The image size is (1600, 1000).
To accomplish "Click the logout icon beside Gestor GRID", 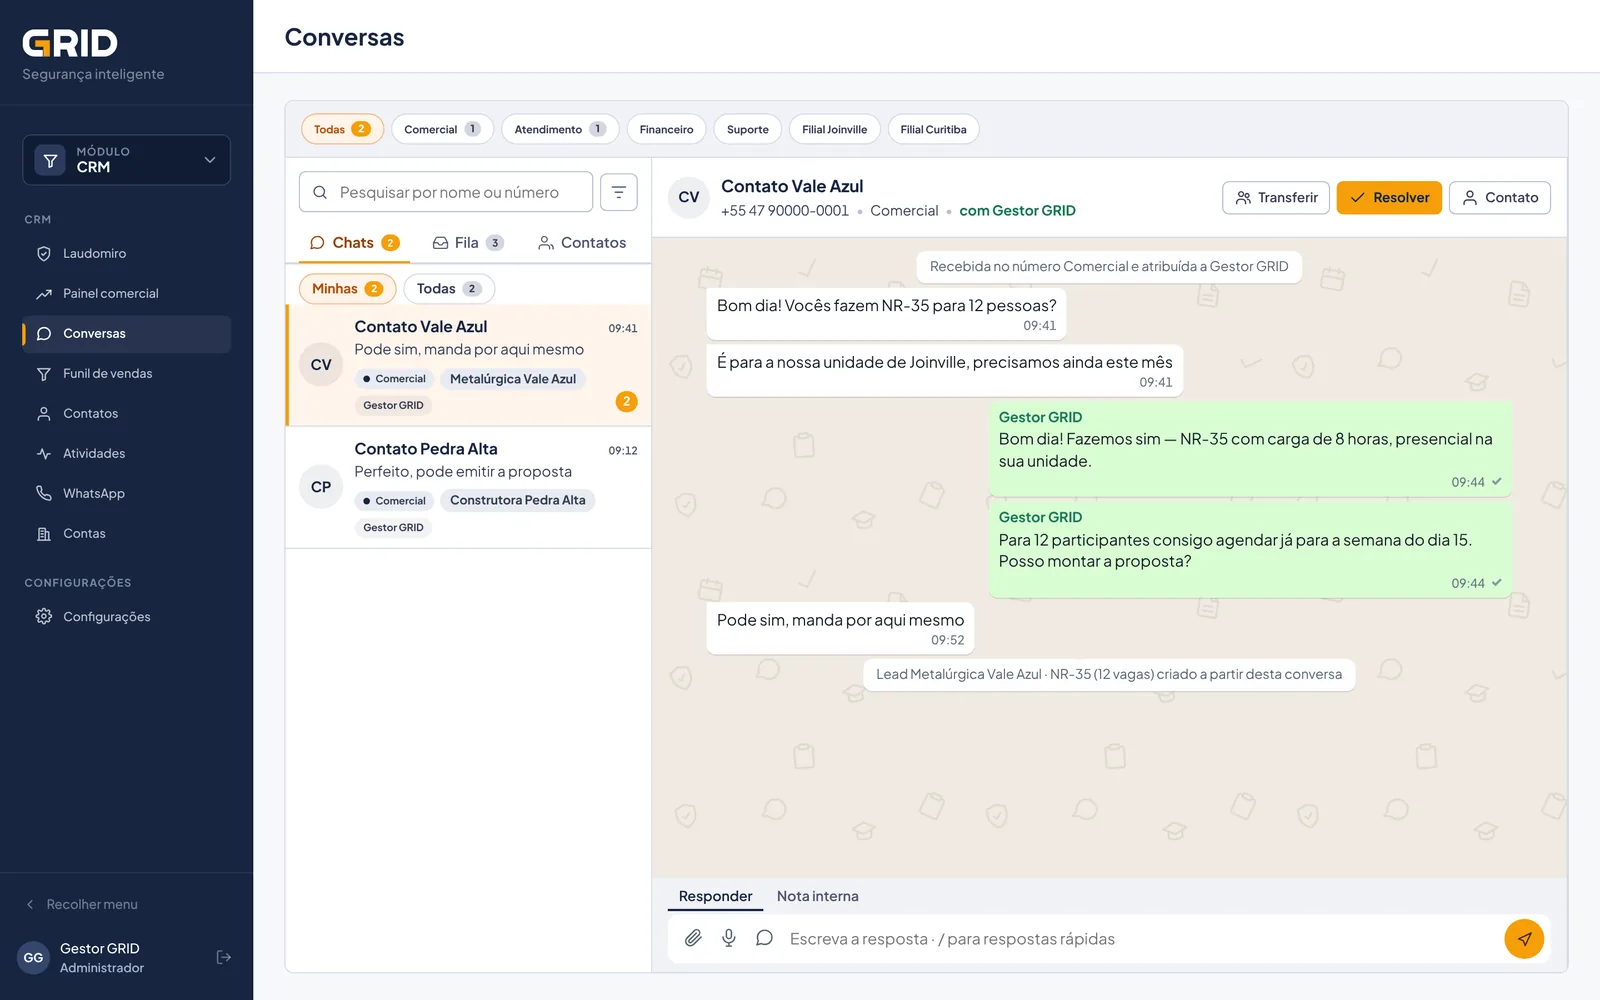I will tap(224, 957).
